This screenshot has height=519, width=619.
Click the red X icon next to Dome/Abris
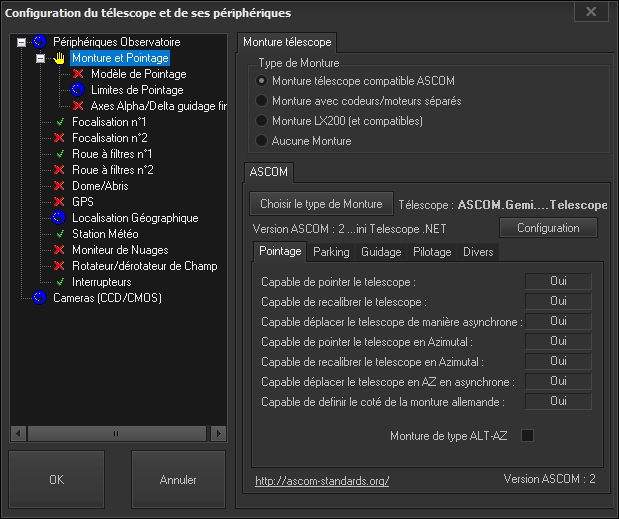[59, 186]
